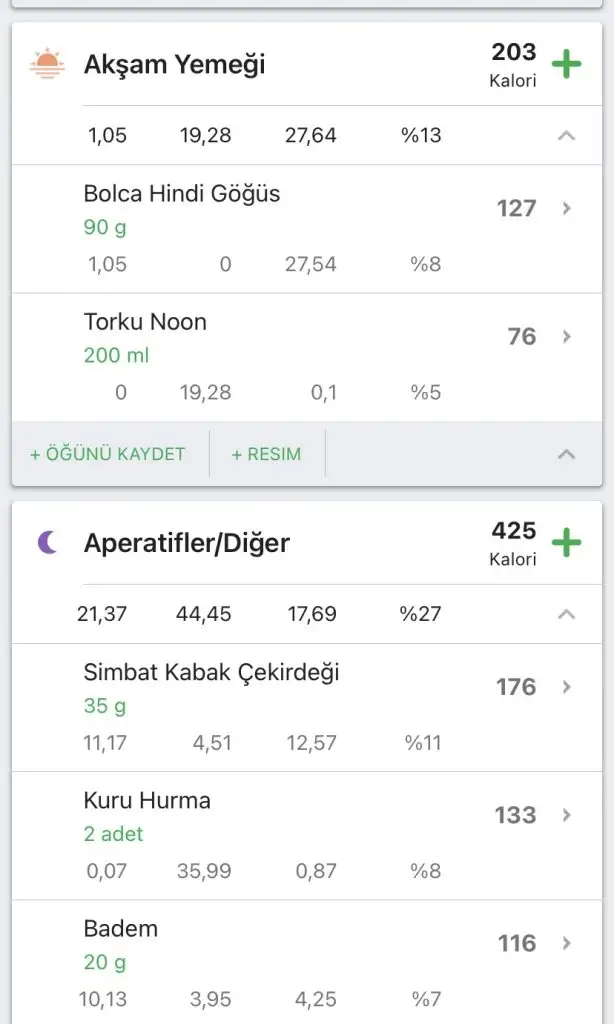Open the Bolca Hindi Göğüs food entry
The width and height of the screenshot is (614, 1024).
click(x=182, y=194)
